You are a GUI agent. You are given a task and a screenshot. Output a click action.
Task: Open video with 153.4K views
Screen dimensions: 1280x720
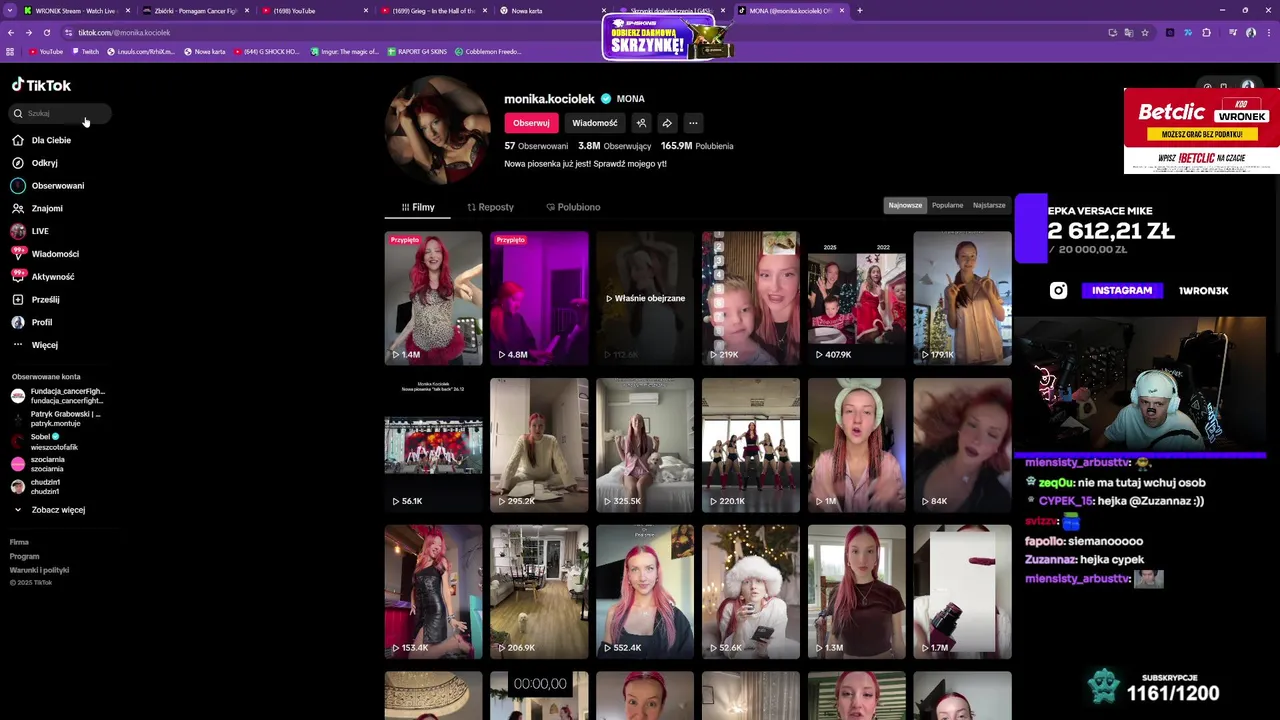pyautogui.click(x=433, y=592)
